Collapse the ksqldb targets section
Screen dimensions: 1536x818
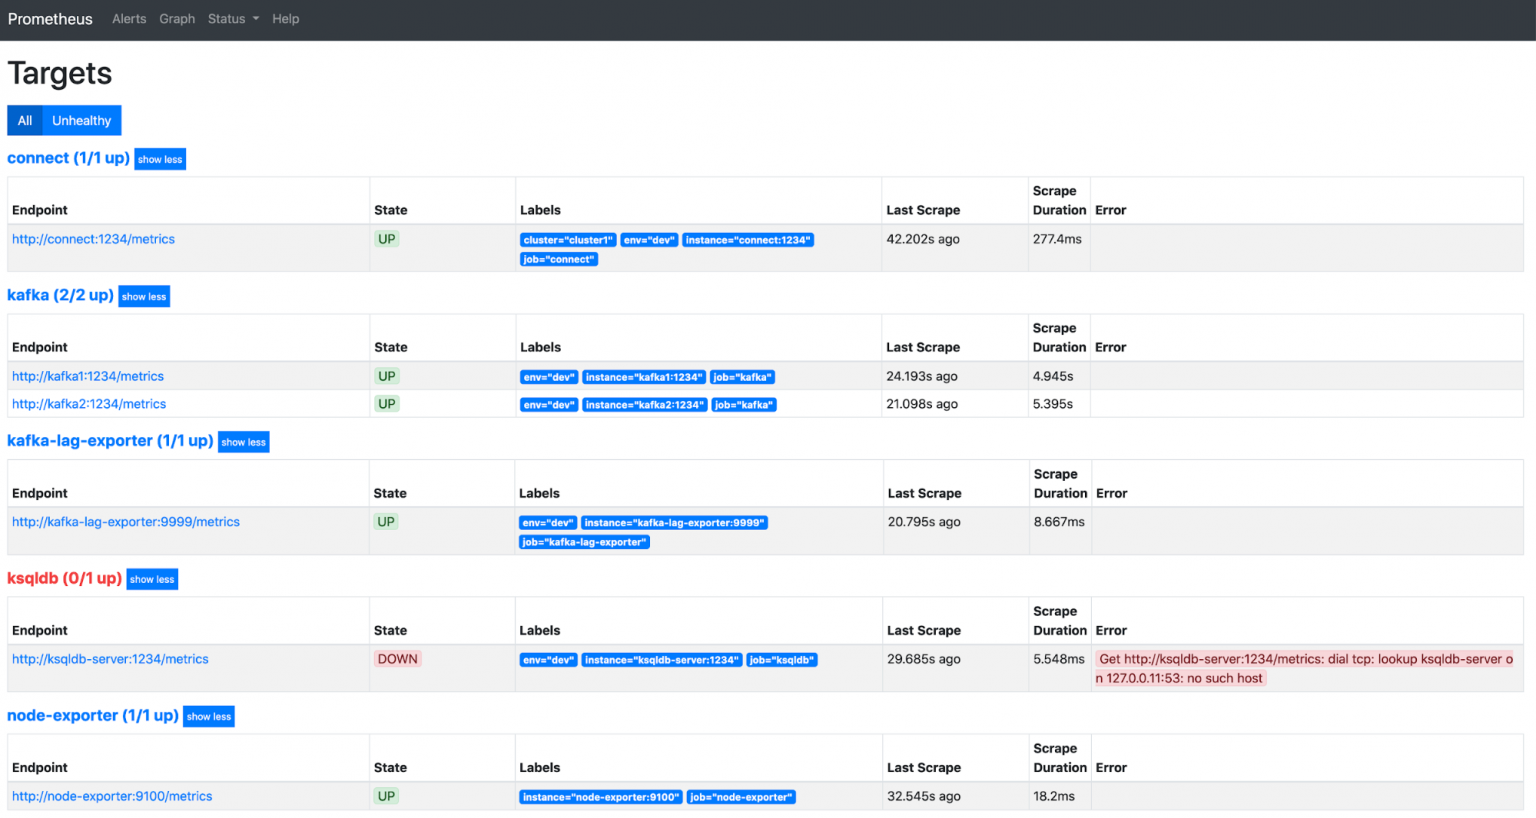(x=152, y=578)
